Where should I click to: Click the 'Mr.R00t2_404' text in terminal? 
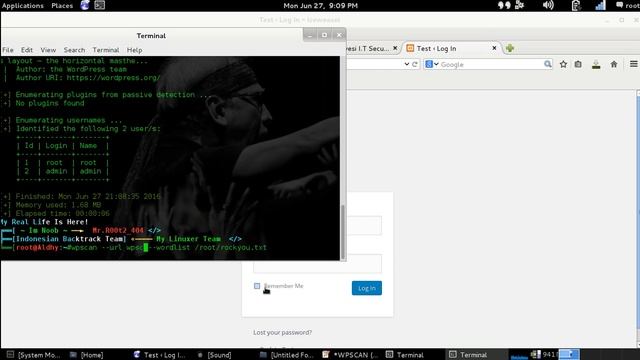[118, 230]
